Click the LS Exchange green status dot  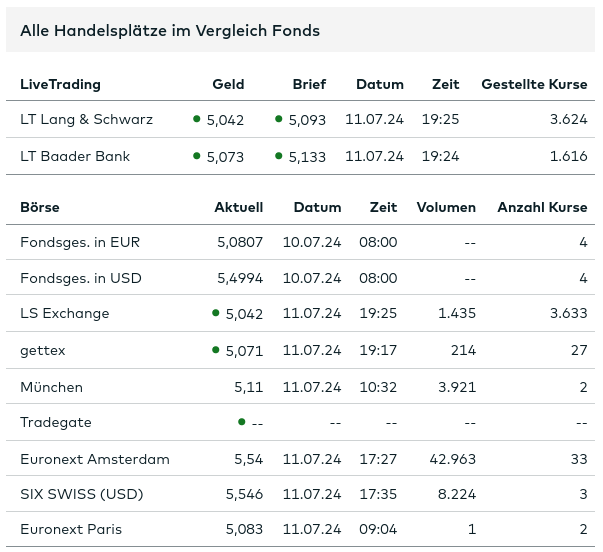[x=216, y=313]
